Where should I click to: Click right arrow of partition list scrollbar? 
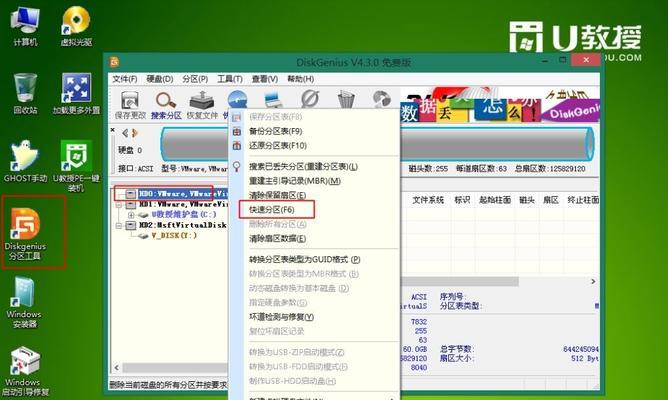(593, 282)
